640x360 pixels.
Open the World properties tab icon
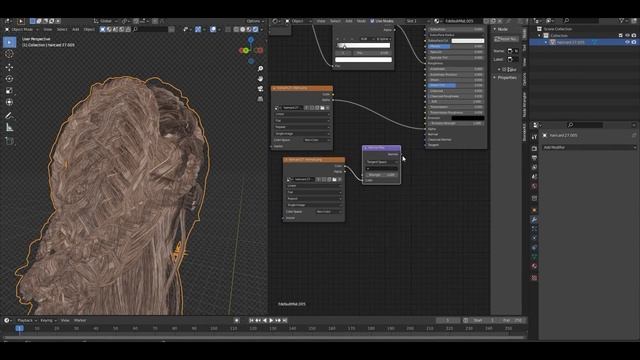click(534, 187)
